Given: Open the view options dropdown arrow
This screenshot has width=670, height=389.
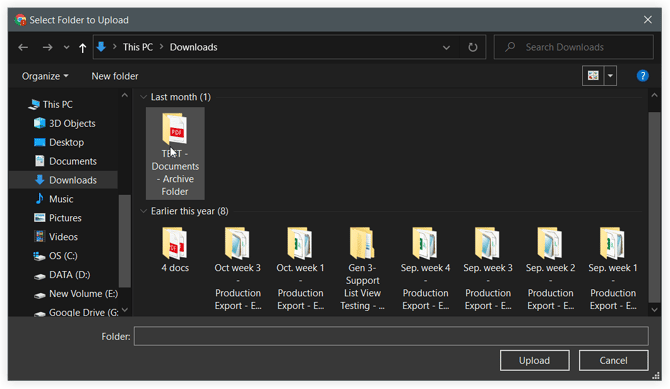Looking at the screenshot, I should tap(610, 76).
